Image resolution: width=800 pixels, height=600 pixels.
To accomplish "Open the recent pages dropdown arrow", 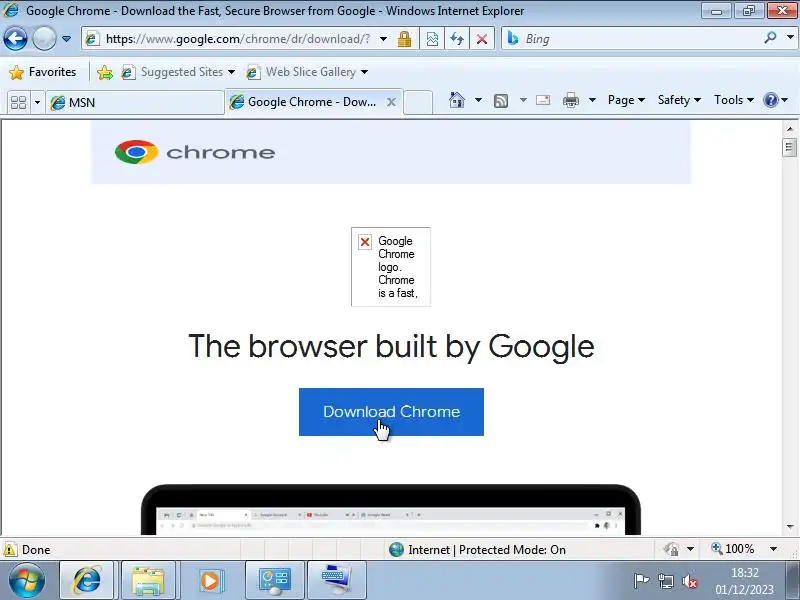I will point(66,39).
